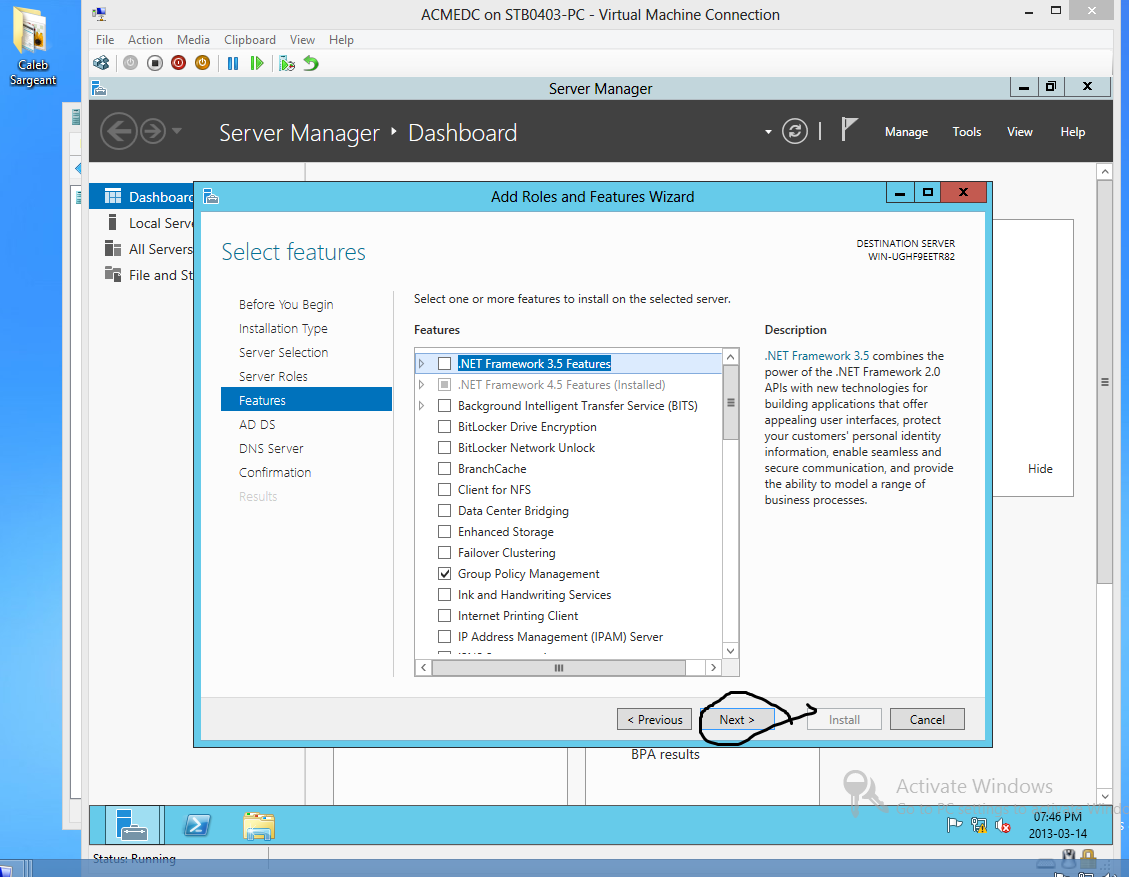Click the green Reset/Start VM icon
Image resolution: width=1129 pixels, height=877 pixels.
pos(256,63)
